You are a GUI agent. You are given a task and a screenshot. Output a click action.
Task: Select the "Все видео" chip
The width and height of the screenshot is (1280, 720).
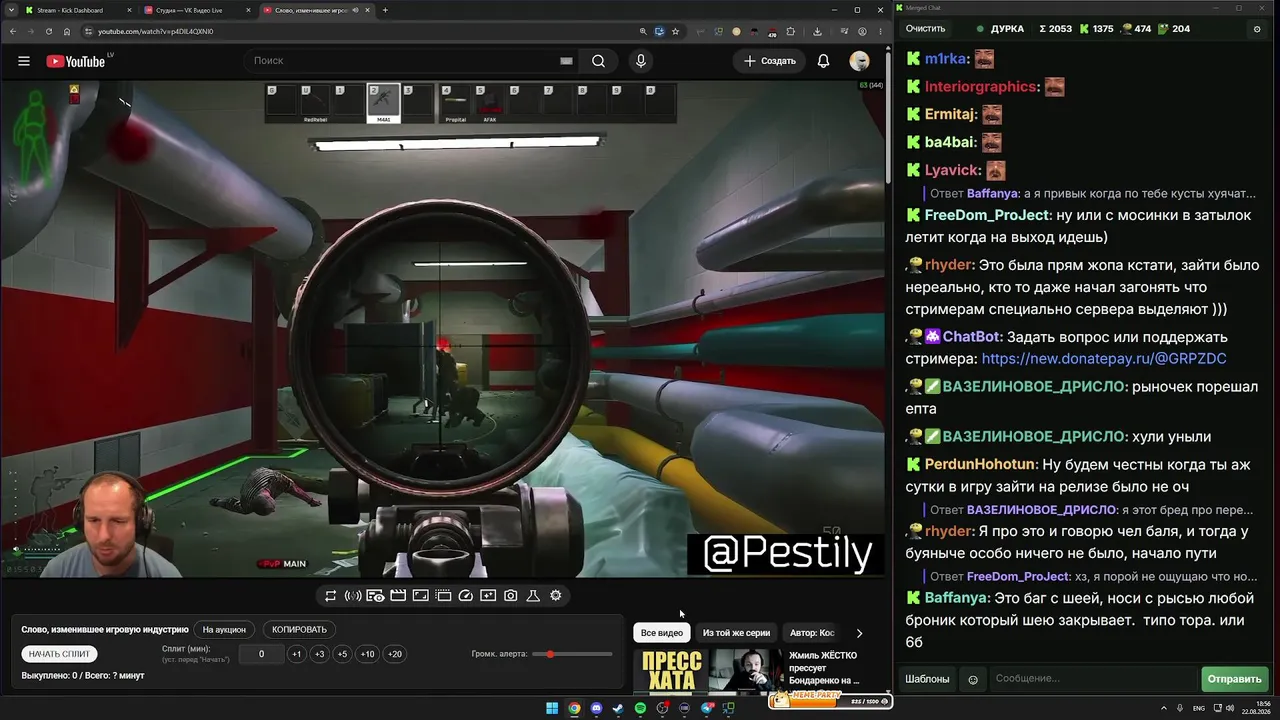(x=662, y=633)
